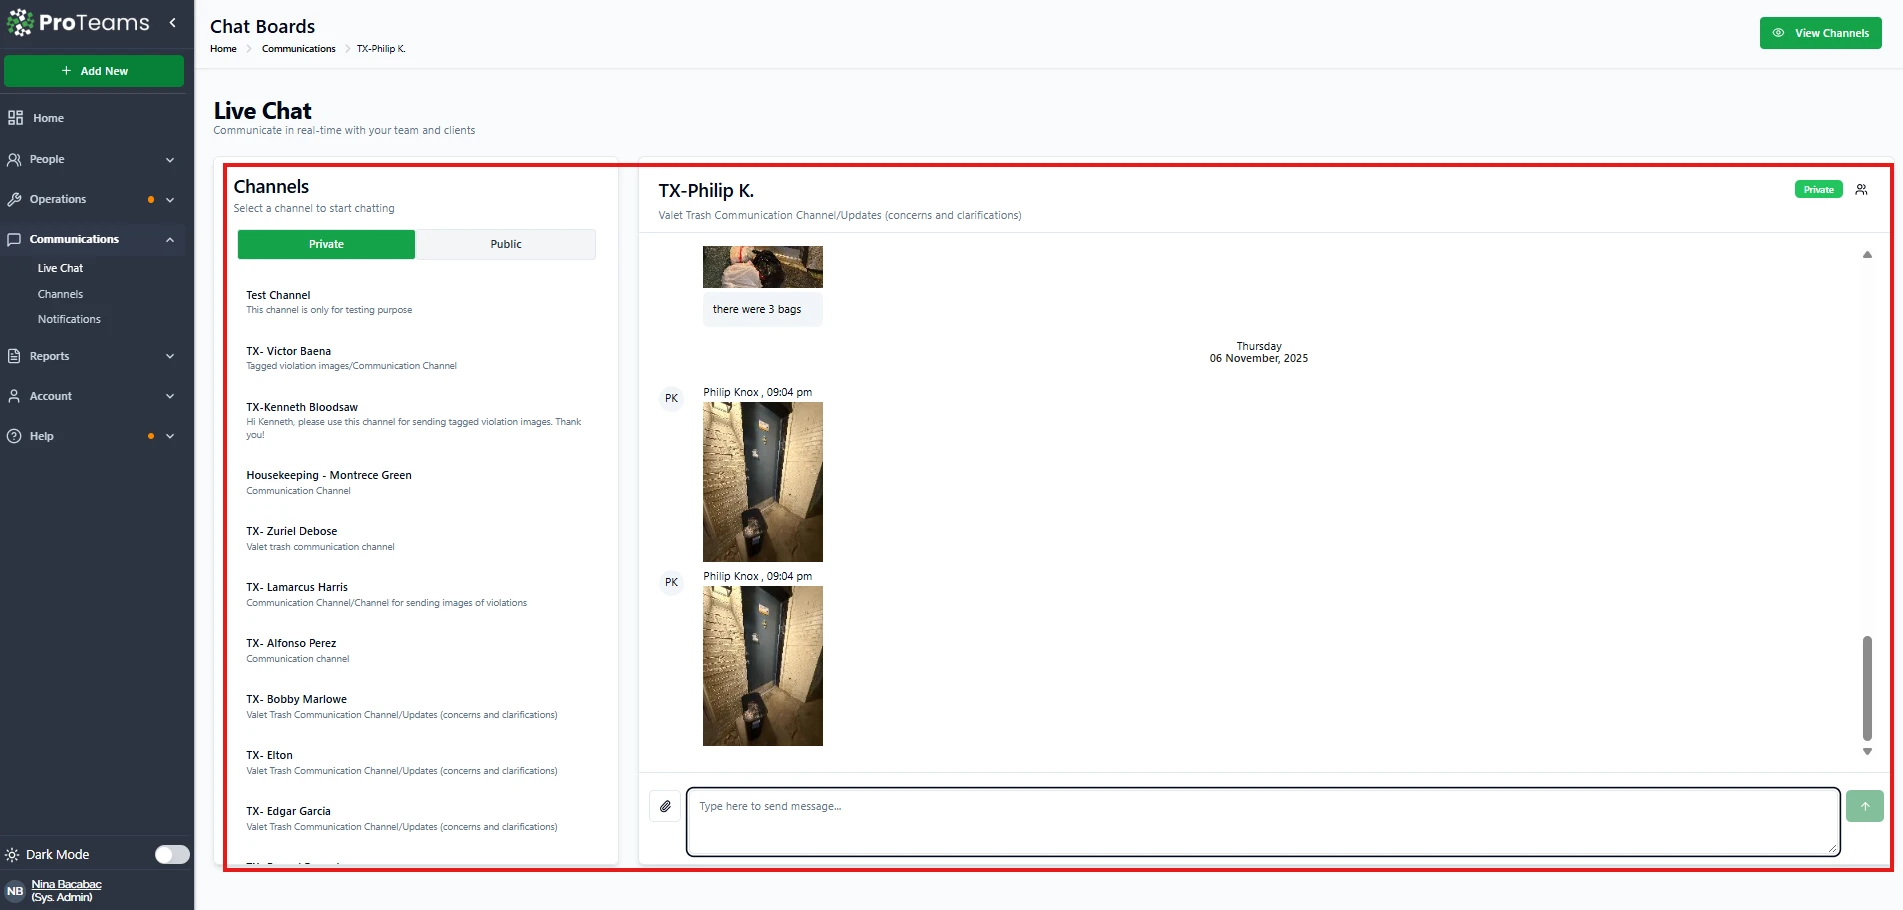Screen dimensions: 1903x910
Task: Click the ProTeams logo
Action: coord(78,22)
